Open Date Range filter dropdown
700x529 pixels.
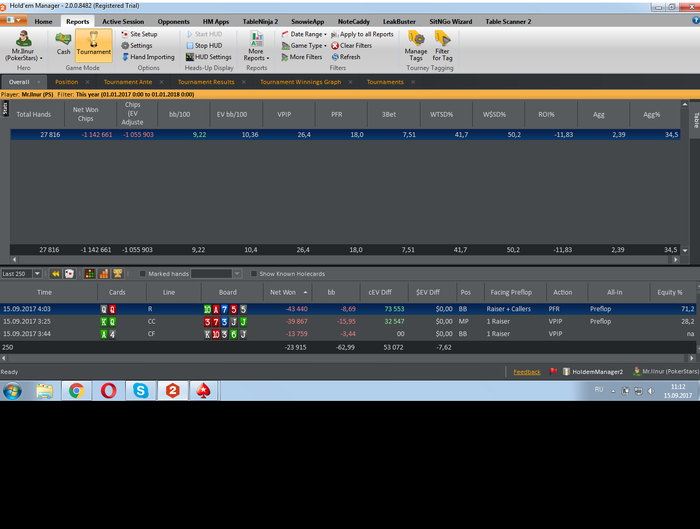pyautogui.click(x=304, y=34)
